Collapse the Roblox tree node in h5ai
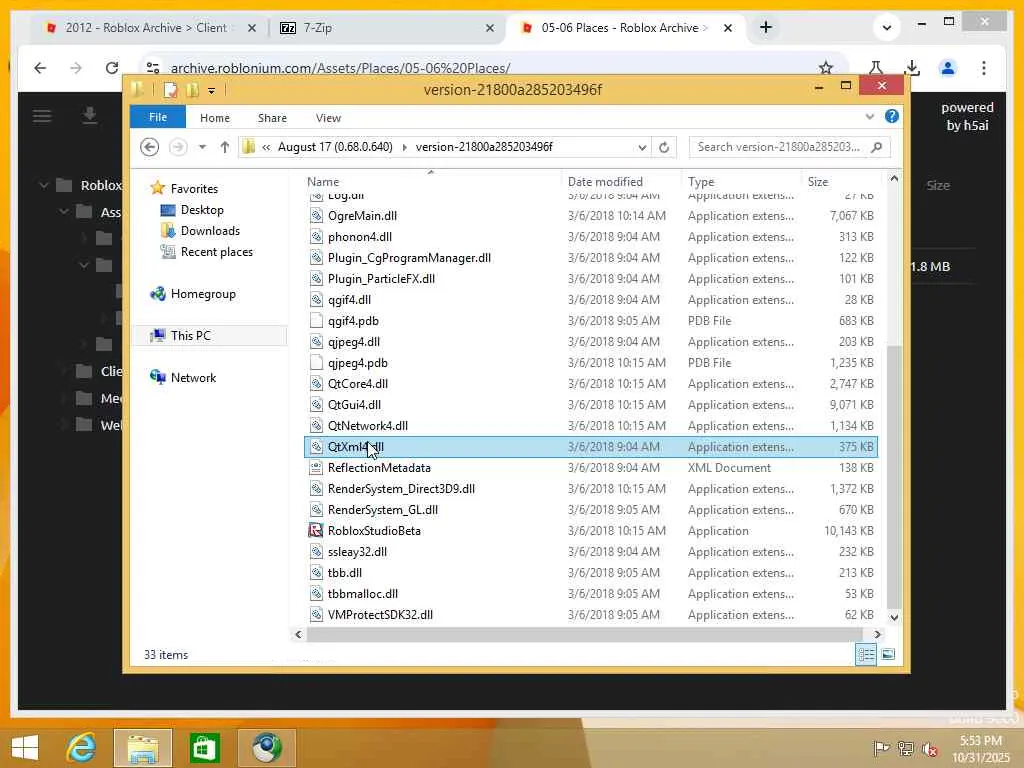Viewport: 1024px width, 768px height. click(x=44, y=185)
